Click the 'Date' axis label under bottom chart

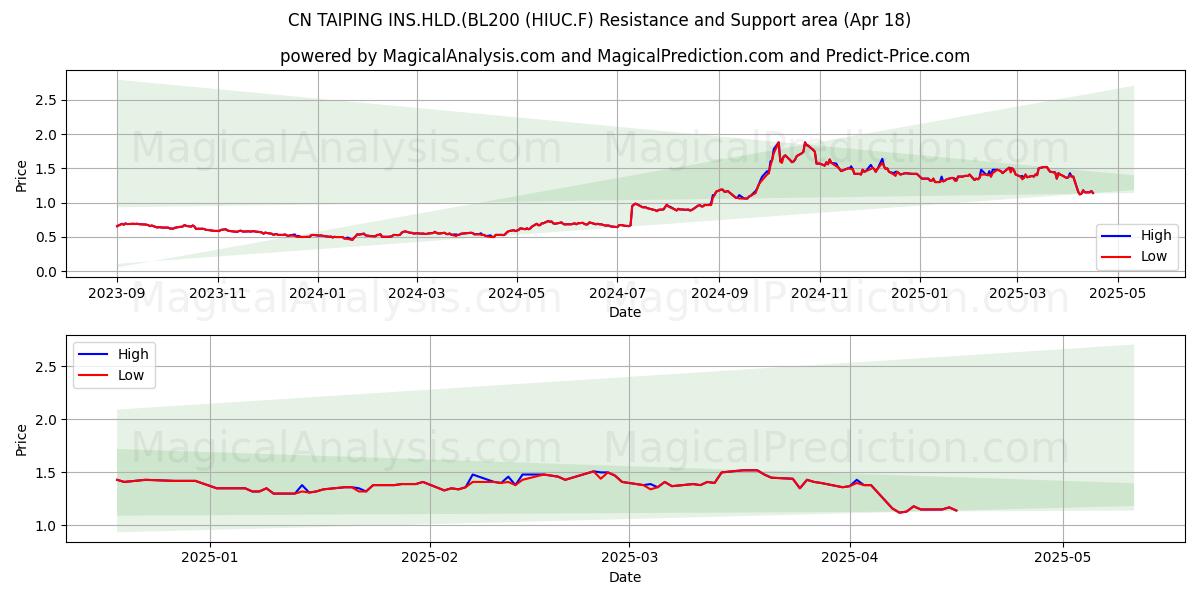[x=625, y=577]
